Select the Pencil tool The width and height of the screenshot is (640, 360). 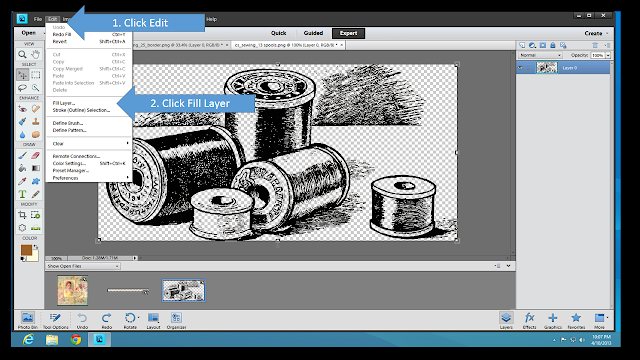point(36,194)
